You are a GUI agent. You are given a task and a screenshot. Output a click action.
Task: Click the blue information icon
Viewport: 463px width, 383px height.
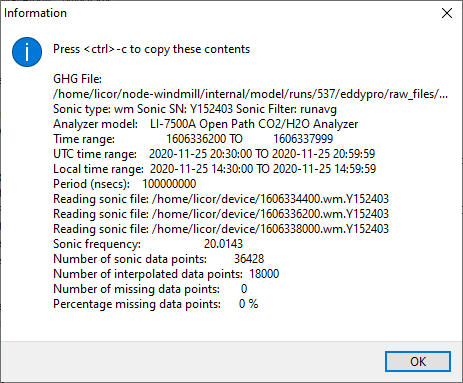(x=27, y=52)
